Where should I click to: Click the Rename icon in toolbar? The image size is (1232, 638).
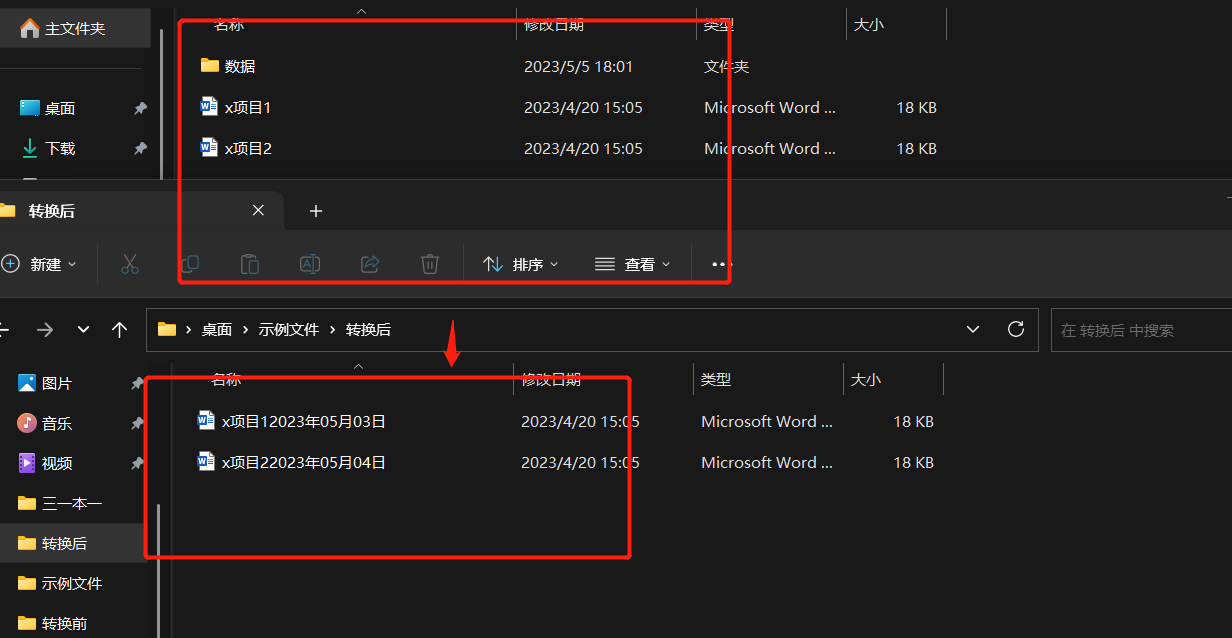click(x=310, y=264)
